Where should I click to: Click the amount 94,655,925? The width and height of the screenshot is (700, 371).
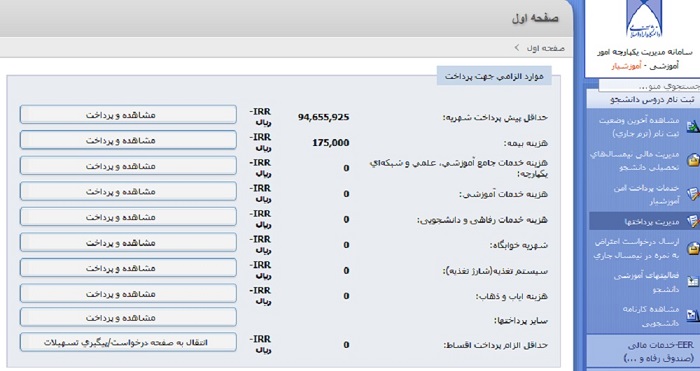coord(323,117)
